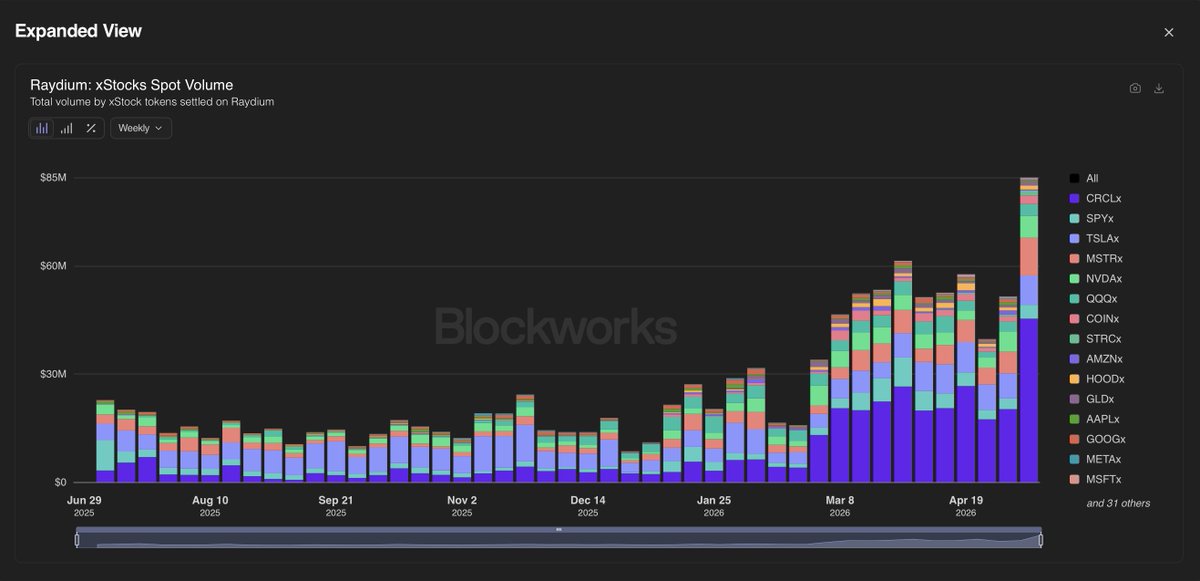Take a chart screenshot with camera icon

(x=1135, y=88)
